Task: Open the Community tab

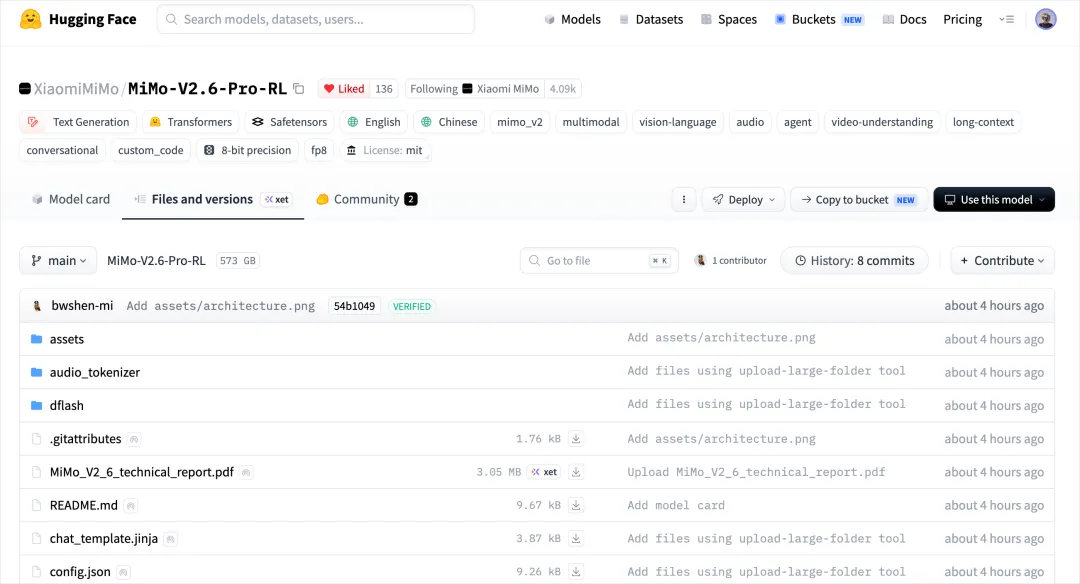Action: [366, 199]
